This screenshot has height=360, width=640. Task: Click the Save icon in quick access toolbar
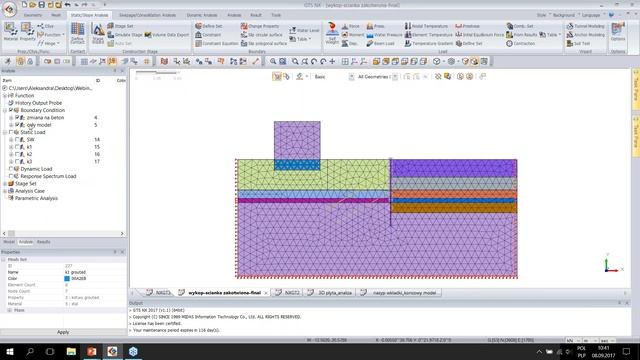[x=42, y=5]
